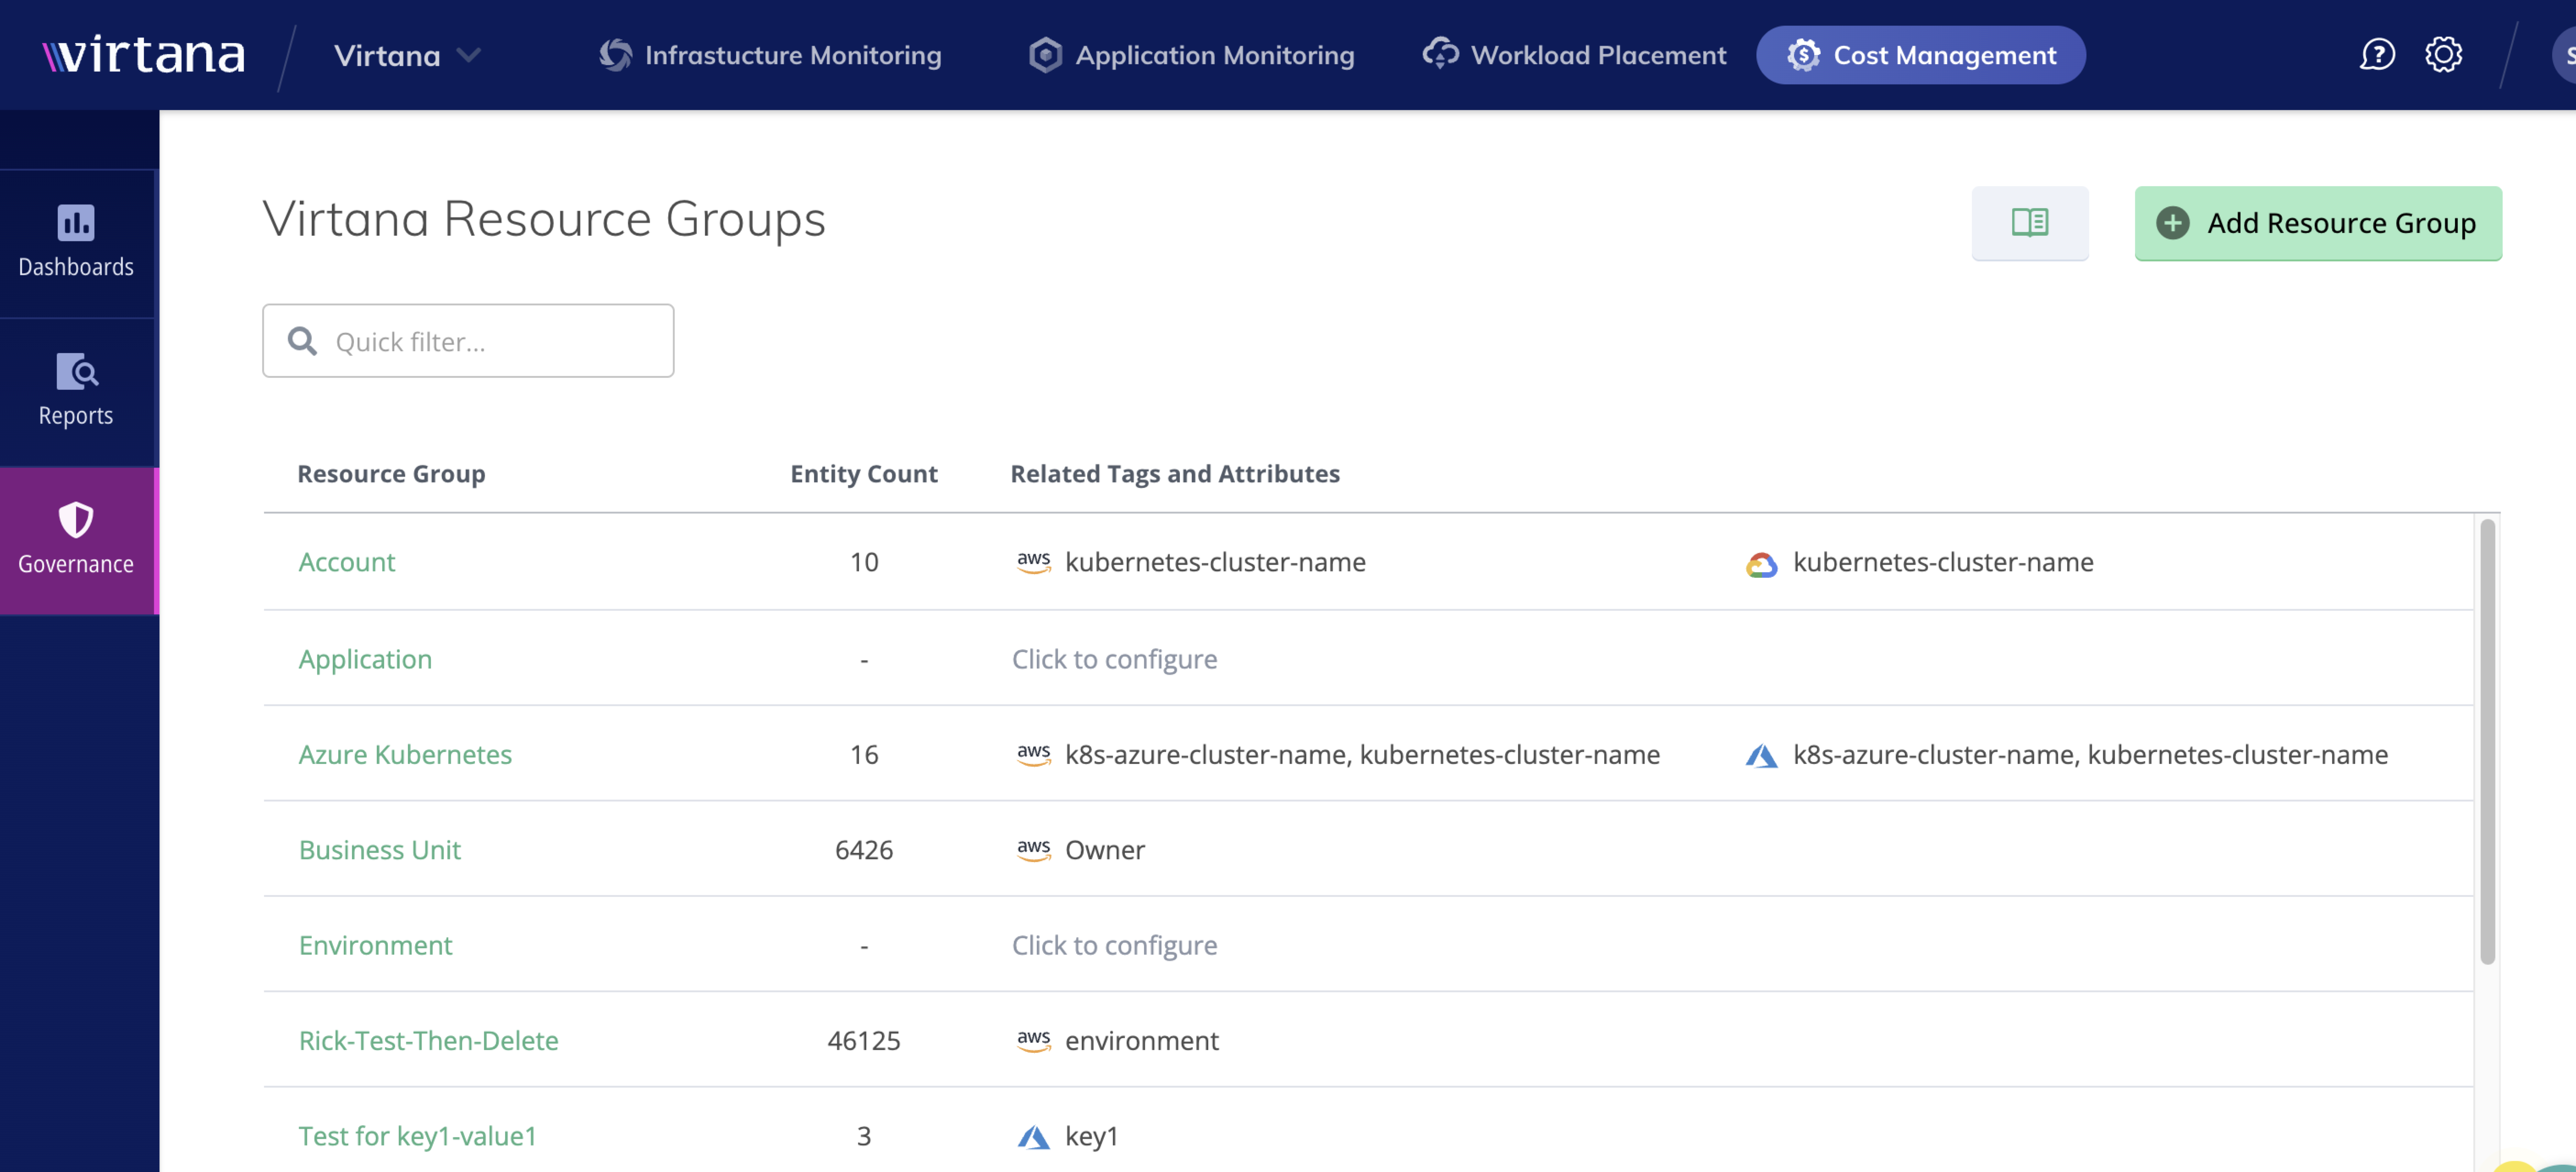This screenshot has width=2576, height=1172.
Task: Click Owner tag in Business Unit row
Action: (1104, 849)
